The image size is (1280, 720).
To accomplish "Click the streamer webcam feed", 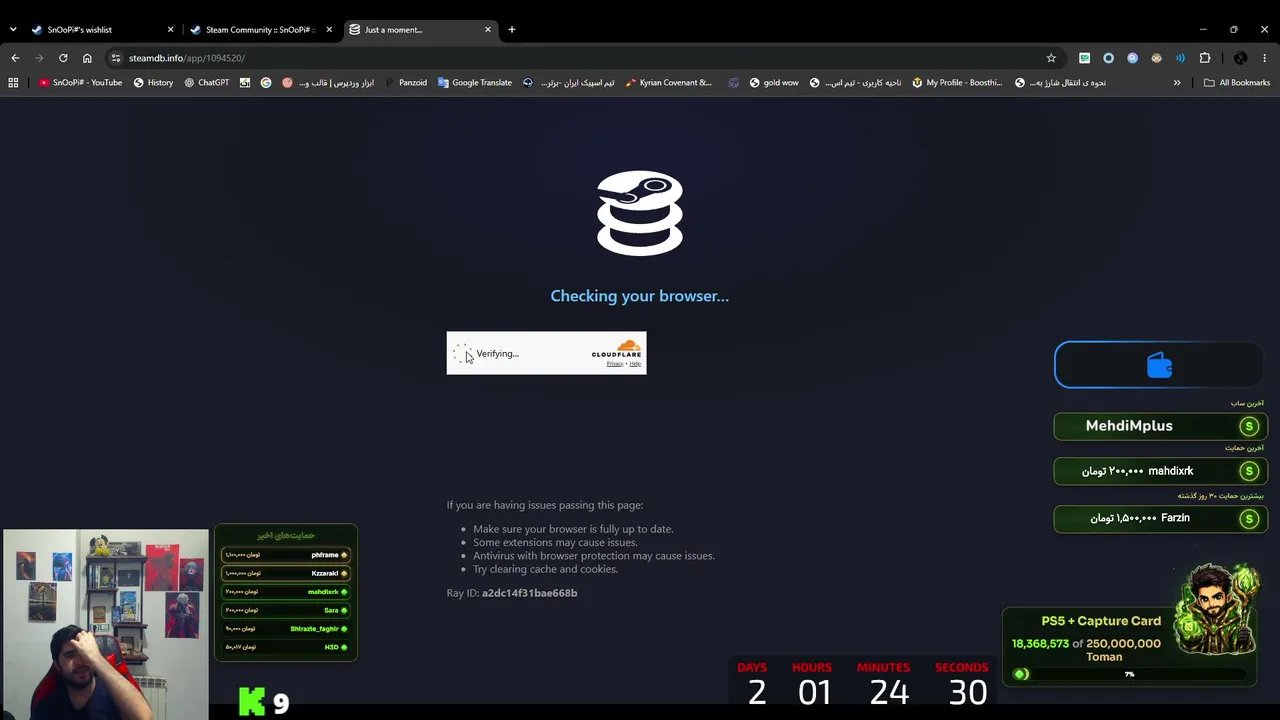I will point(105,624).
